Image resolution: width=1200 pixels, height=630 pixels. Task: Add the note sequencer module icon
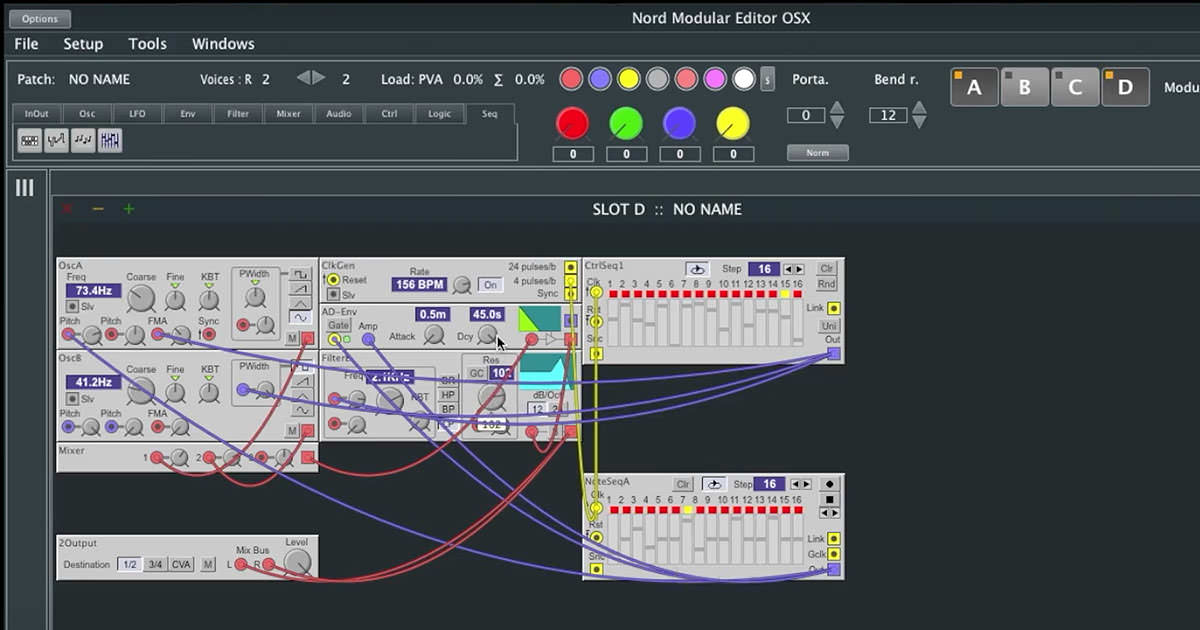(x=84, y=141)
